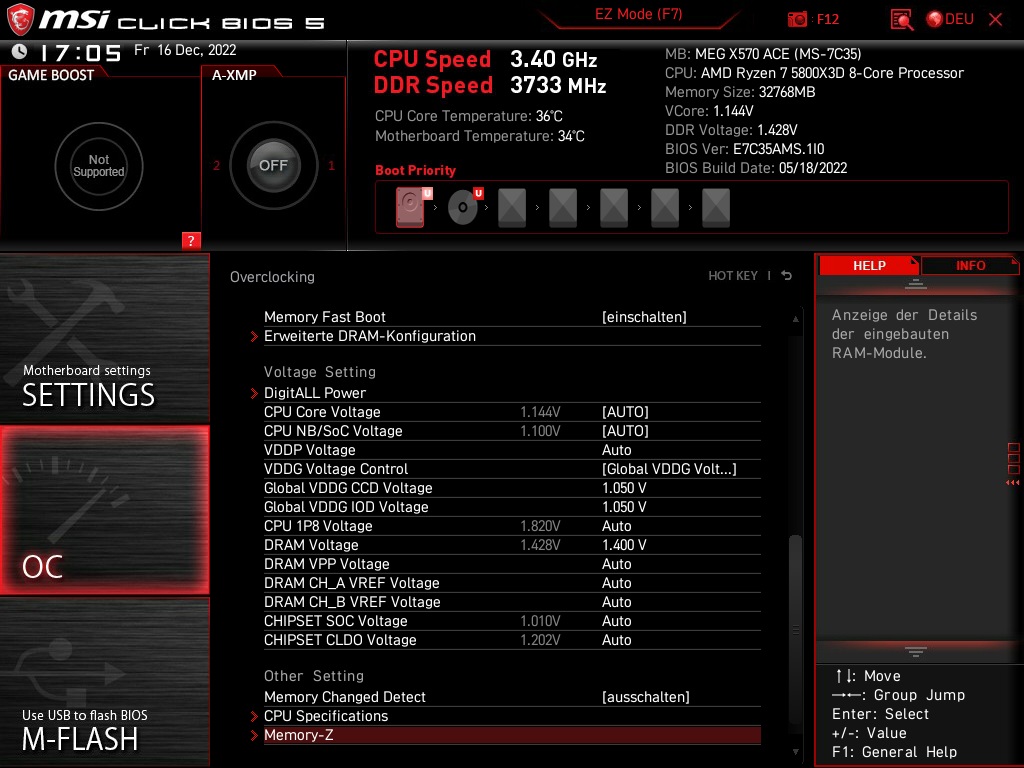Select the fourth empty boot priority slot

pyautogui.click(x=563, y=208)
